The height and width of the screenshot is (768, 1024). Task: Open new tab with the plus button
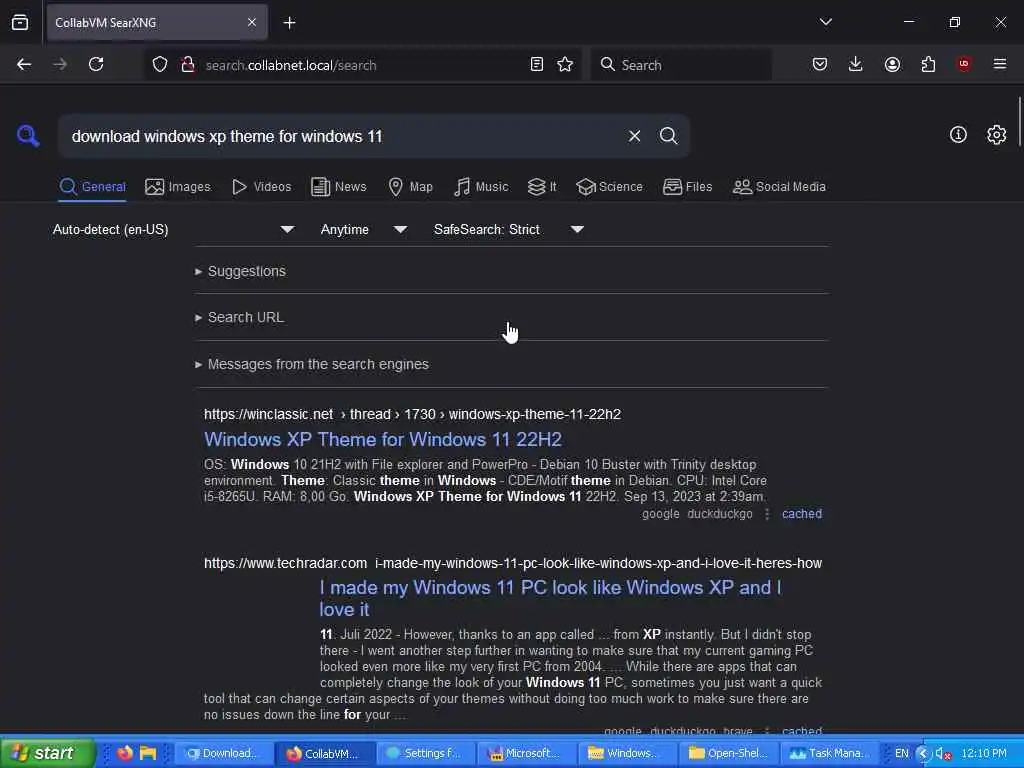(289, 23)
